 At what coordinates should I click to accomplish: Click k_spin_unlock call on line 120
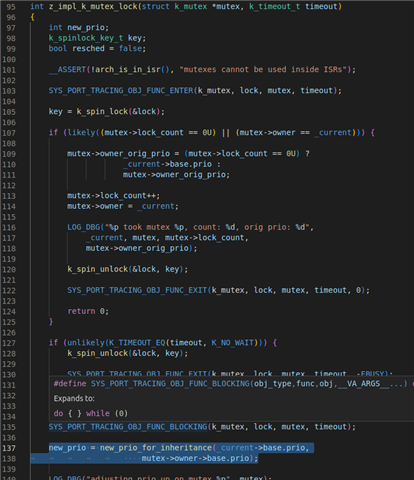98,269
